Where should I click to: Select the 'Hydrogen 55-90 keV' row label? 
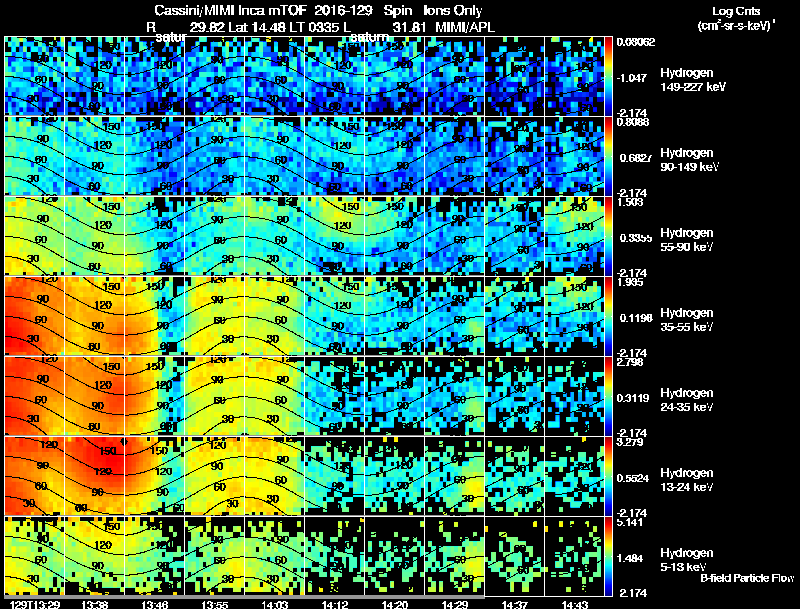[x=687, y=240]
